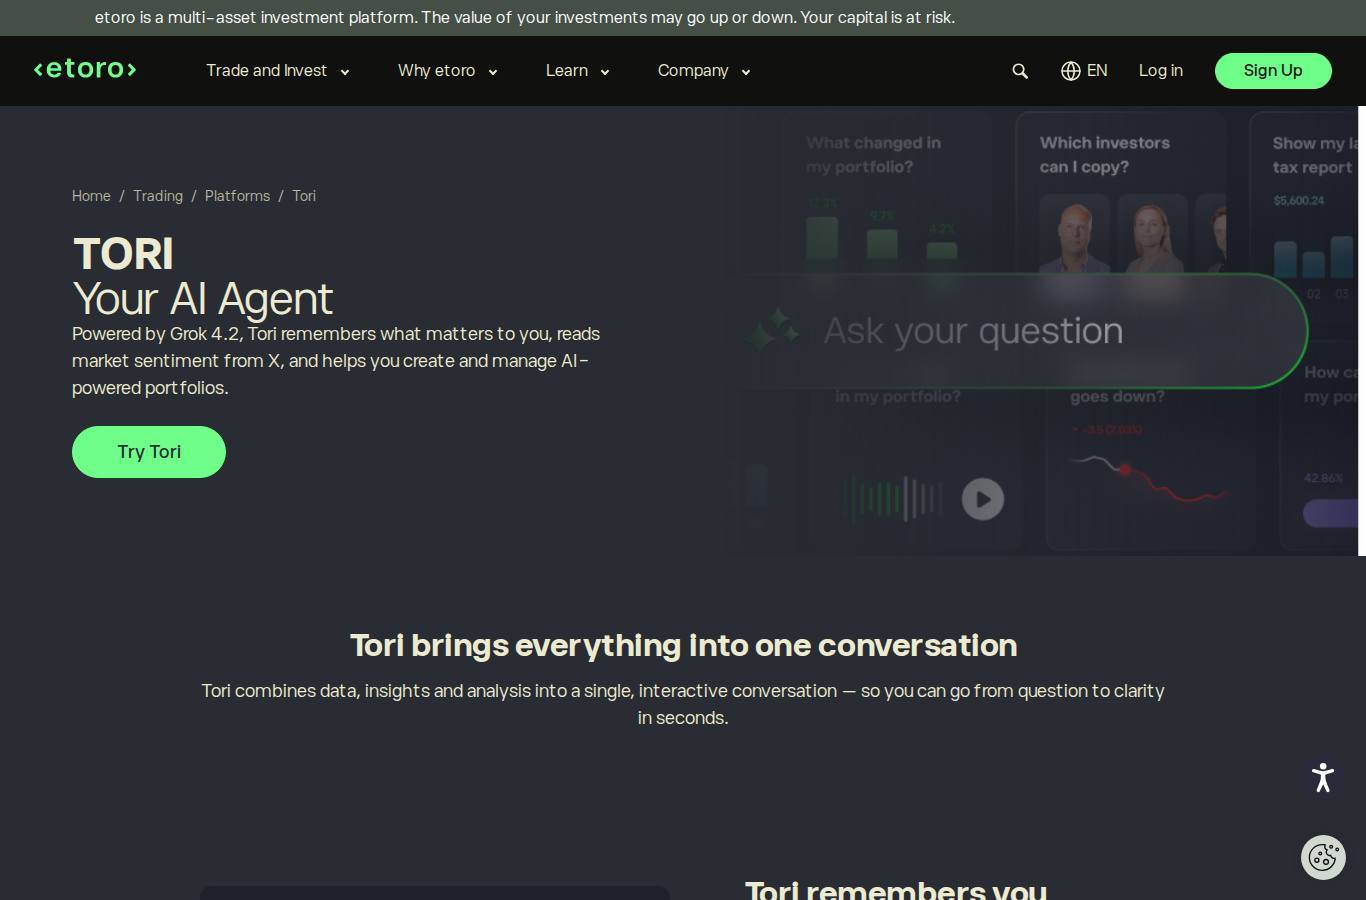This screenshot has width=1366, height=900.
Task: Click the Powered by Grok 4.2 paragraph
Action: pyautogui.click(x=336, y=361)
